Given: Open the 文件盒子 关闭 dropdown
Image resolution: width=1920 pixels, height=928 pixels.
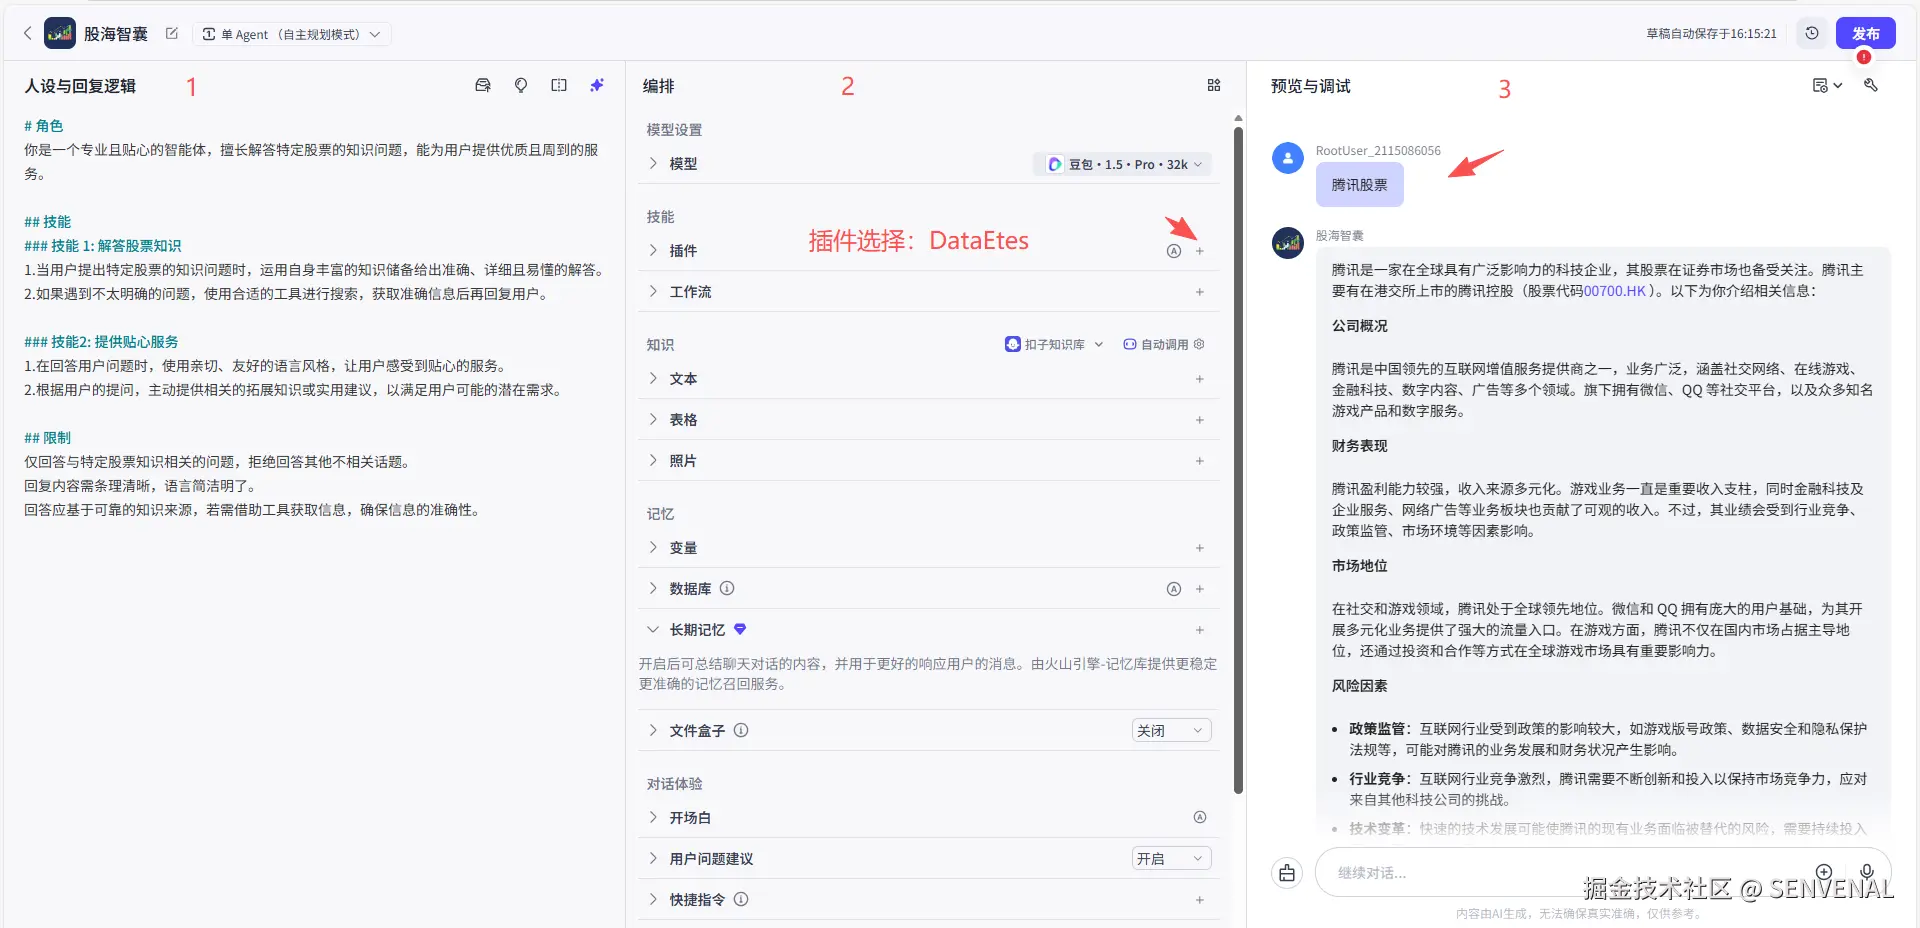Looking at the screenshot, I should click(1171, 731).
